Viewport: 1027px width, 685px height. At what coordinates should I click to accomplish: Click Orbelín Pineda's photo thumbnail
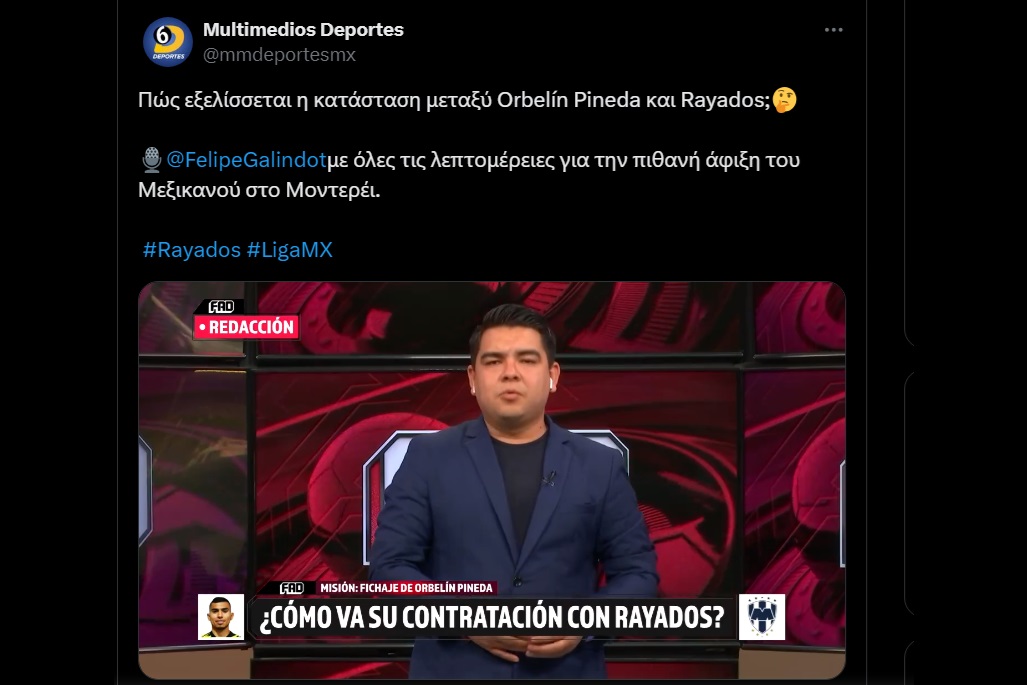(x=221, y=617)
